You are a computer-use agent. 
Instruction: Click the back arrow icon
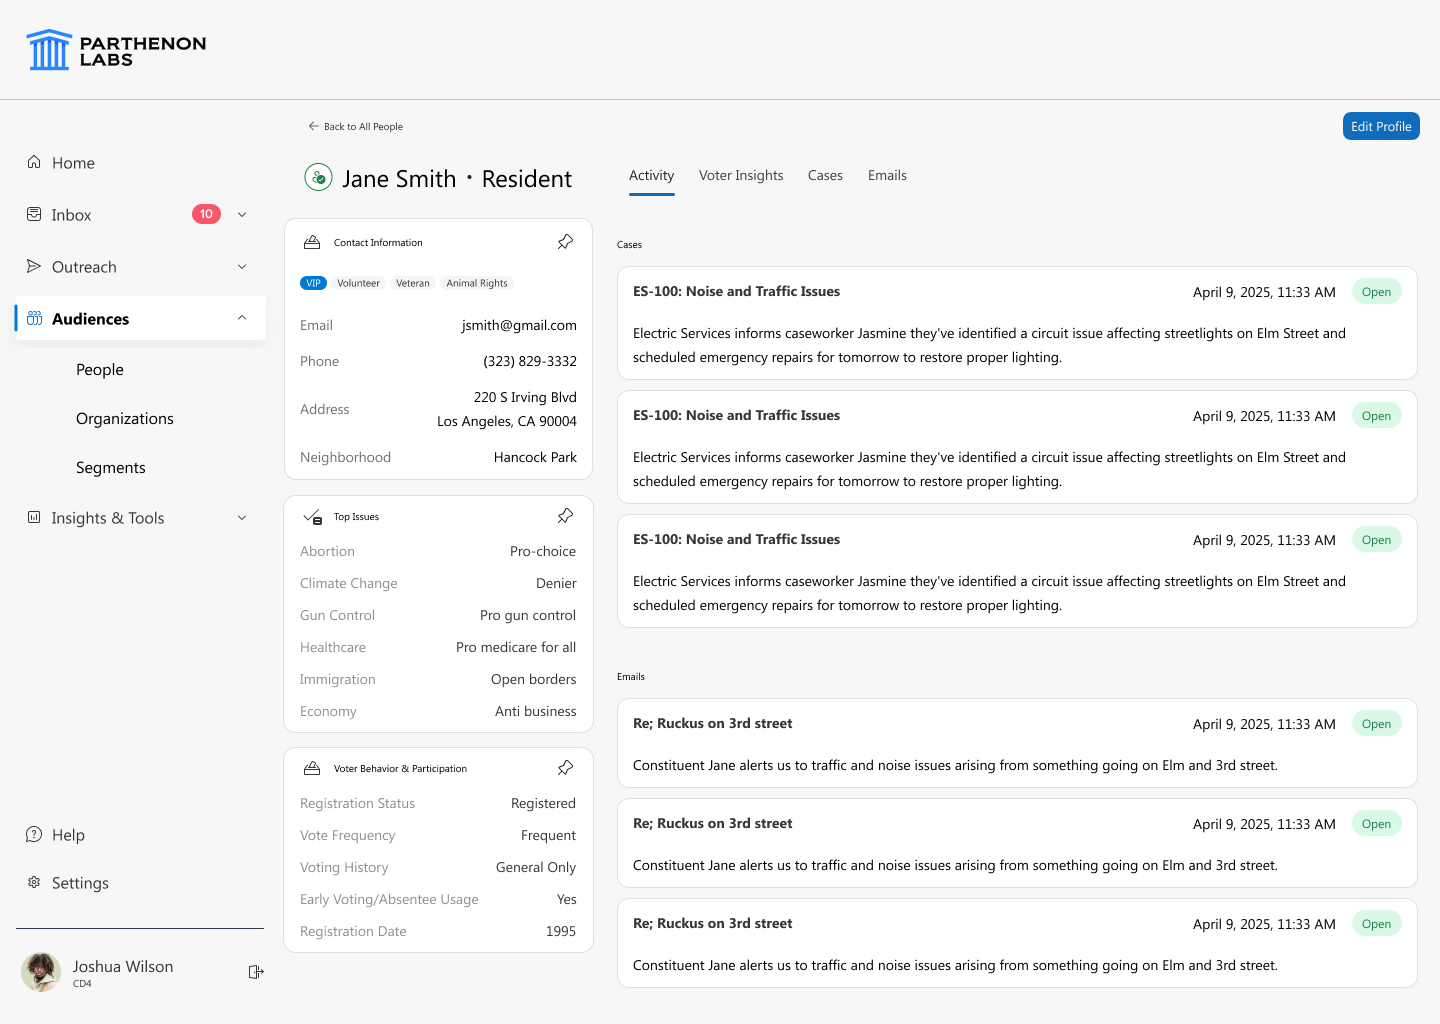coord(313,126)
